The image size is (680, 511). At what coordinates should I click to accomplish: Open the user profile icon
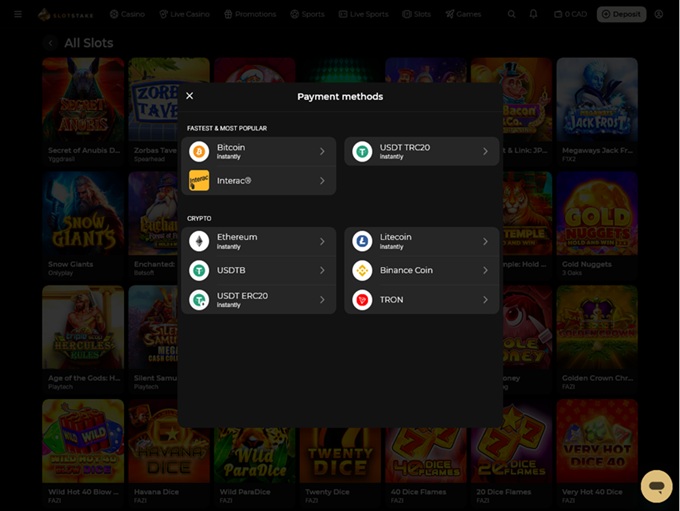659,14
